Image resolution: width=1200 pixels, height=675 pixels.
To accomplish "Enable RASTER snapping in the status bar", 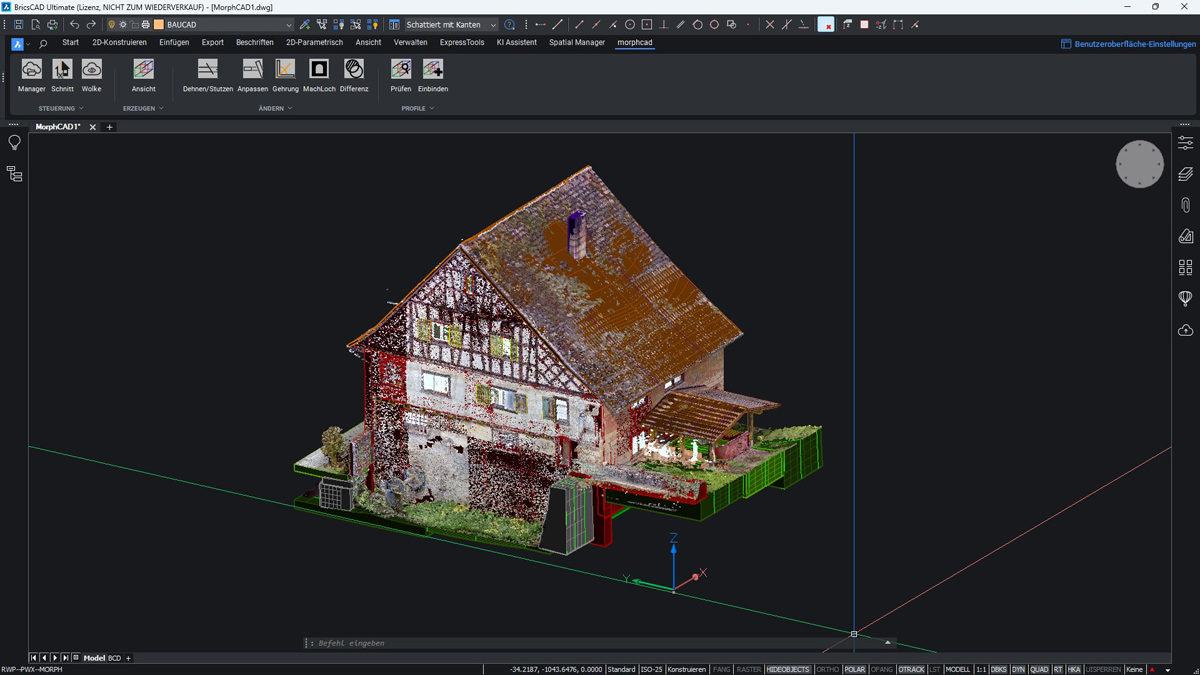I will 749,668.
